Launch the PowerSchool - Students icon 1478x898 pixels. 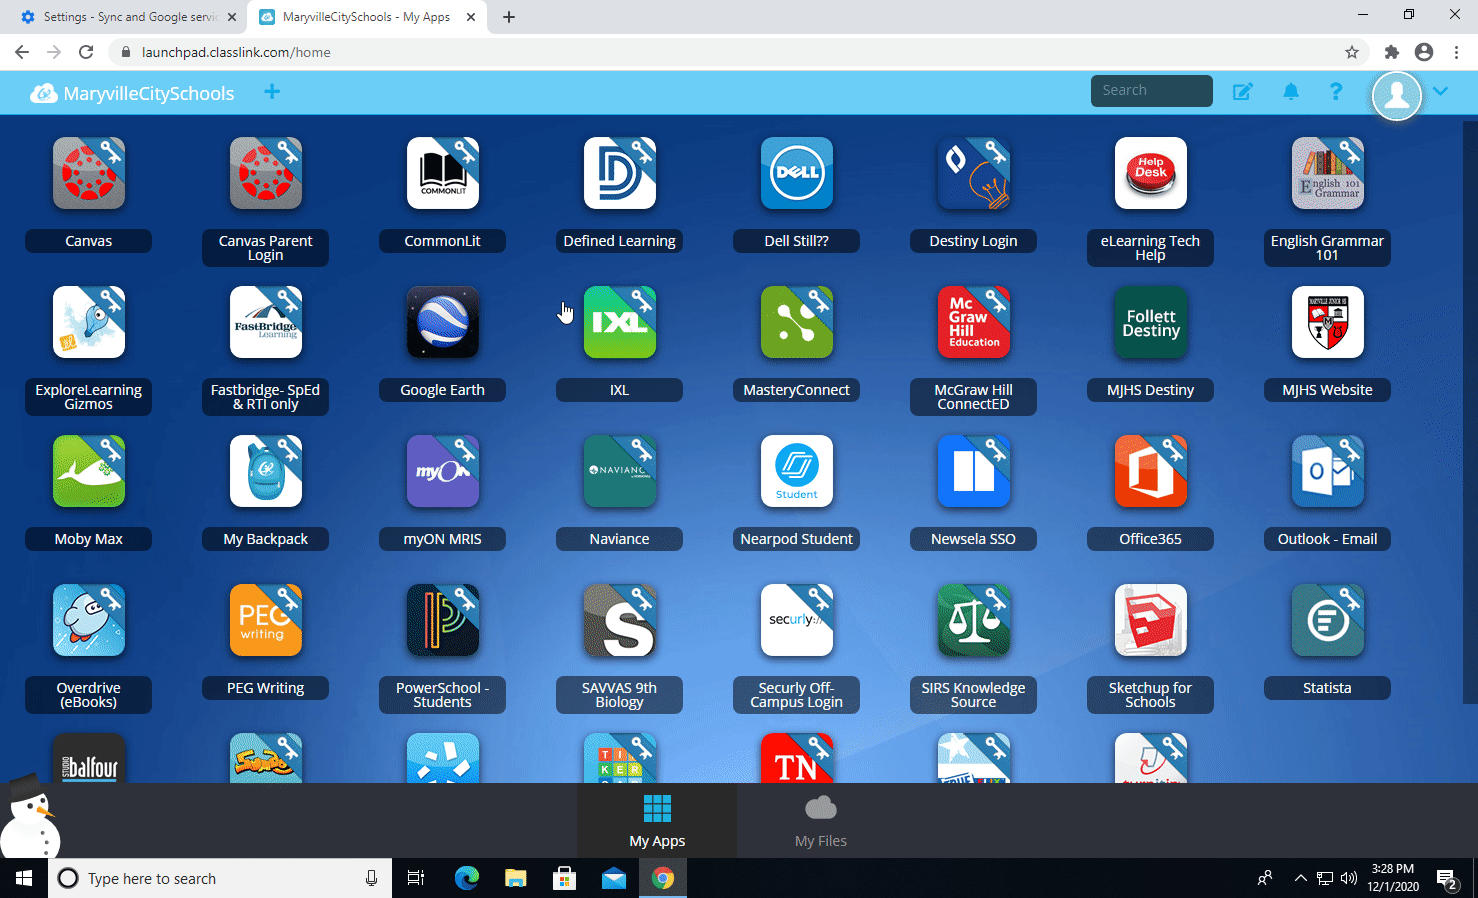pos(443,620)
